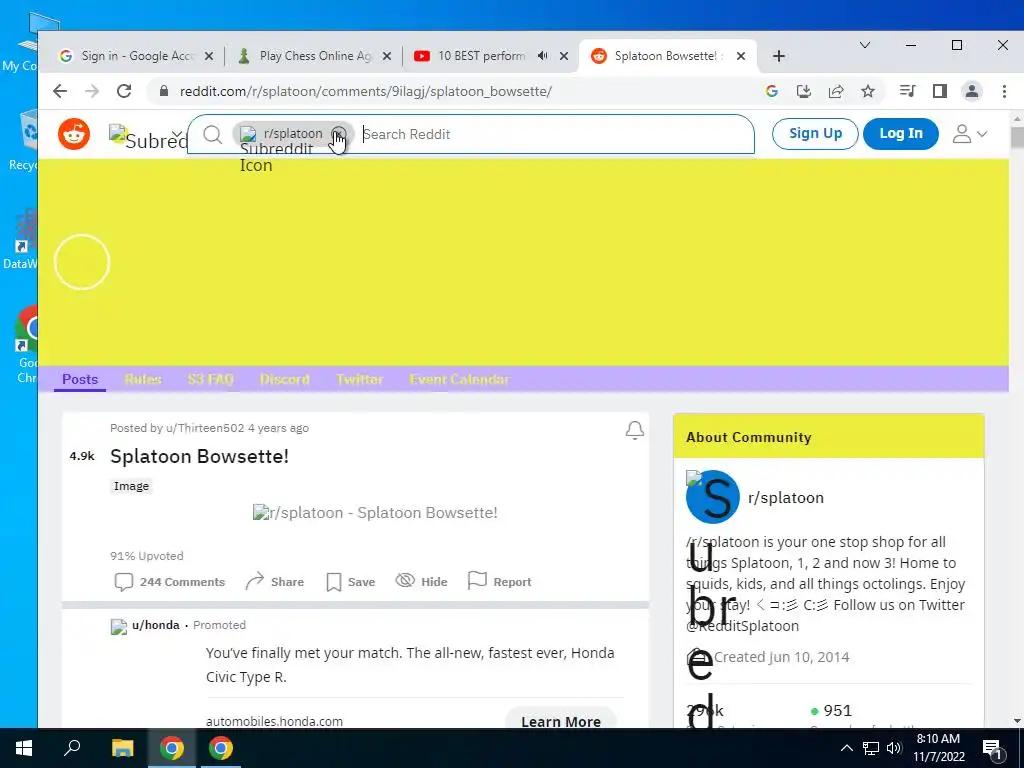Open the network icon in system tray

(x=871, y=748)
